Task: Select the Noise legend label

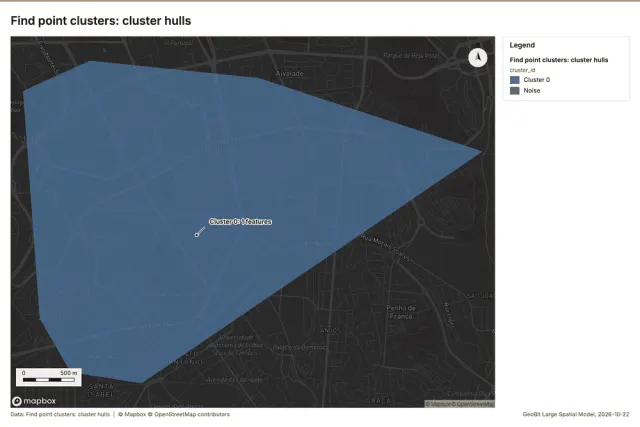Action: [532, 91]
